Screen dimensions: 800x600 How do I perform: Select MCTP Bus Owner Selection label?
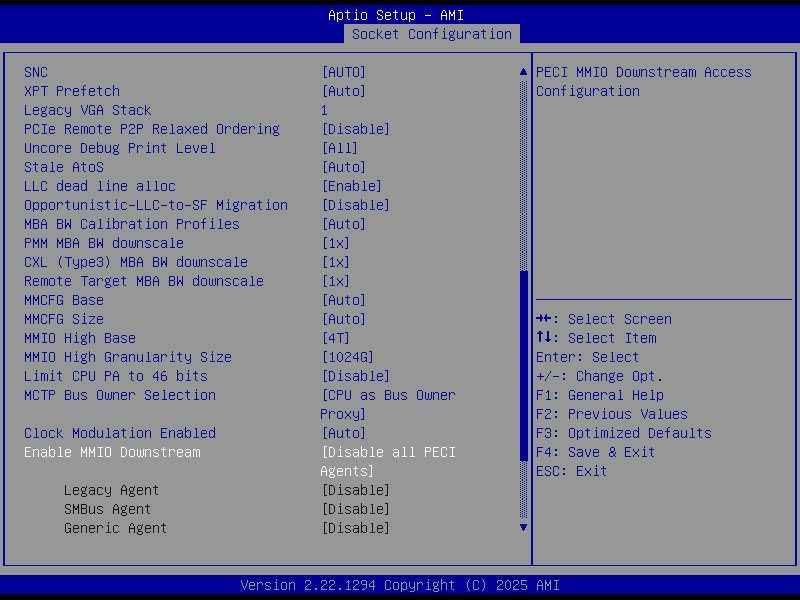(119, 395)
